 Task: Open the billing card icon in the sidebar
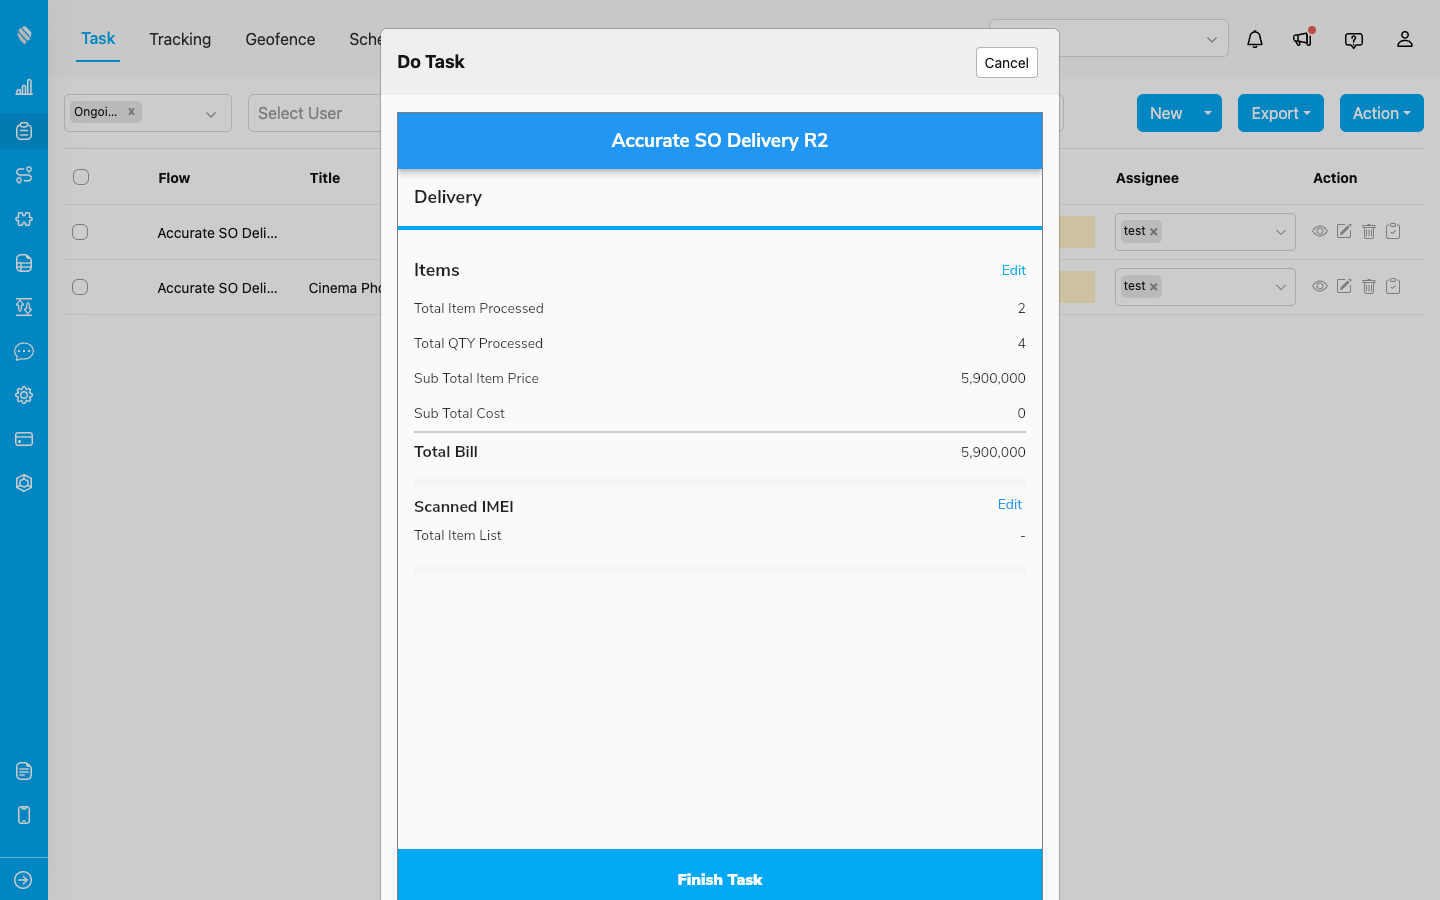click(x=24, y=439)
